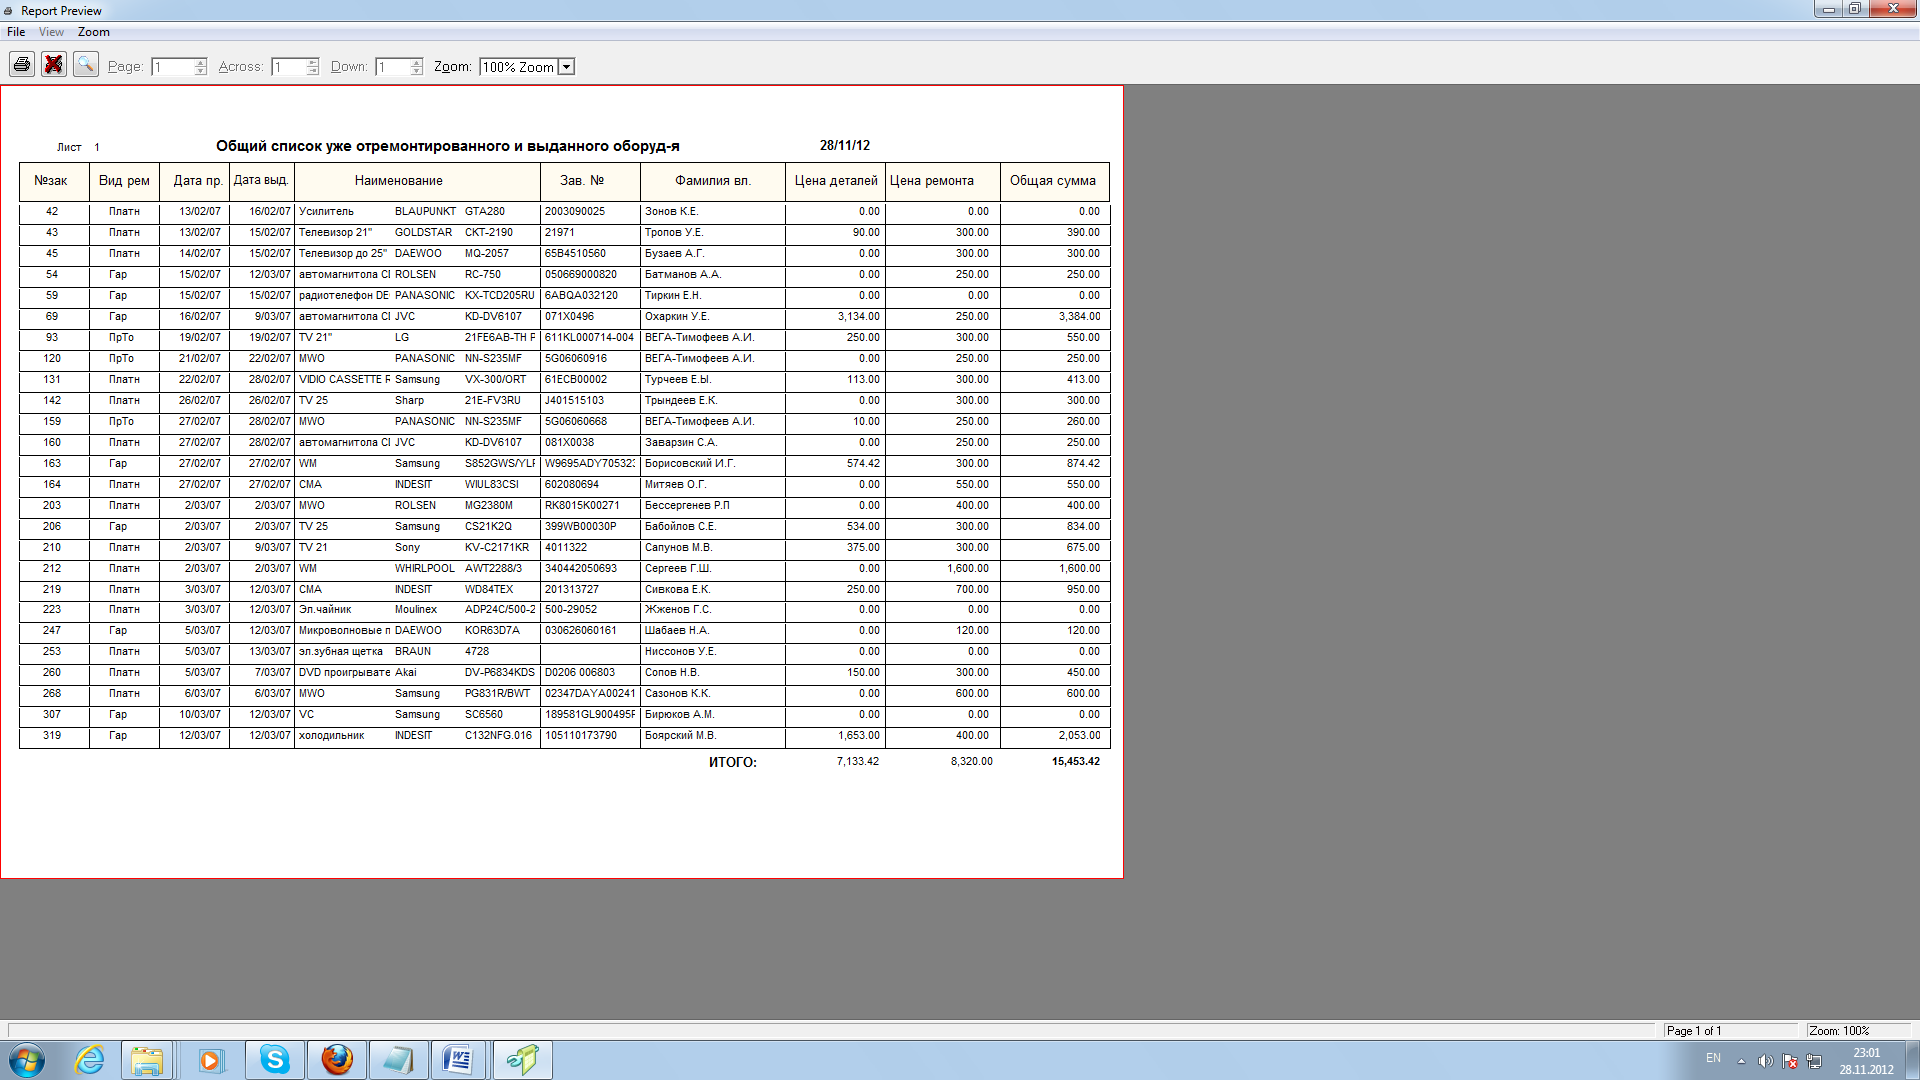Open Skype from the taskbar
This screenshot has height=1080, width=1920.
coord(274,1060)
